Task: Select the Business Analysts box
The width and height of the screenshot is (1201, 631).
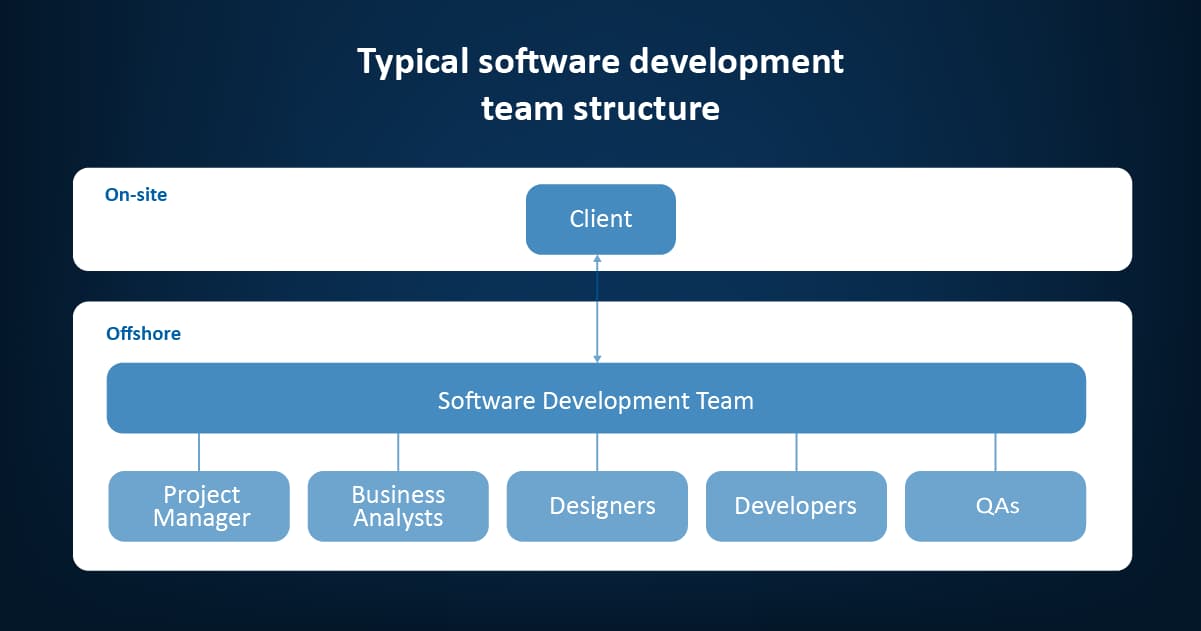Action: pos(398,506)
